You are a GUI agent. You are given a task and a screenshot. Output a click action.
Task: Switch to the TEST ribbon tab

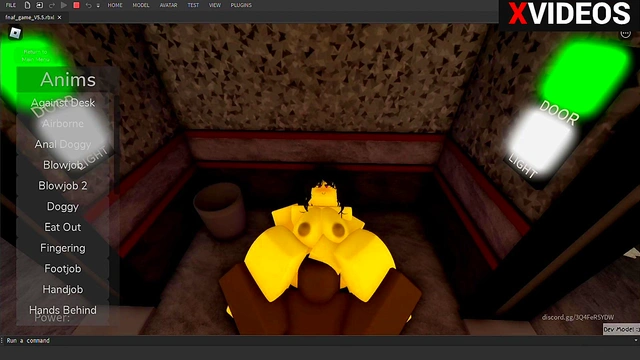tap(193, 5)
